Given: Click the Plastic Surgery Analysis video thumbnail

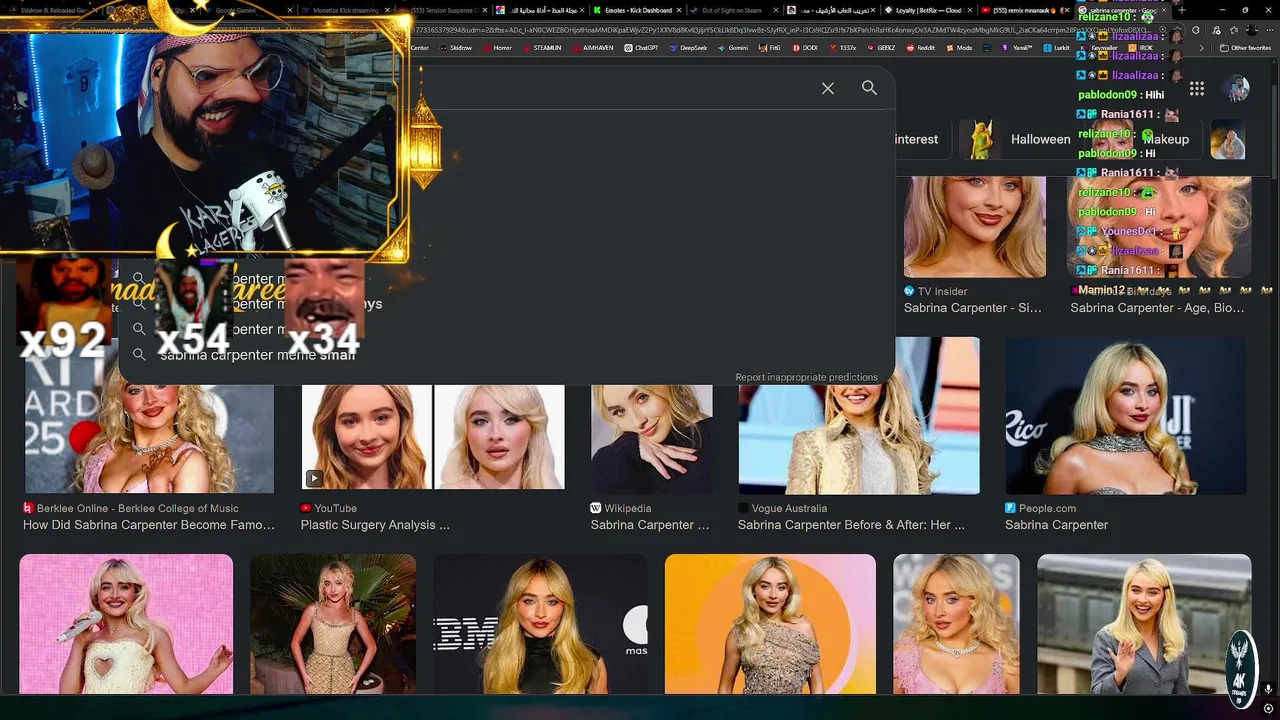Looking at the screenshot, I should pyautogui.click(x=433, y=437).
